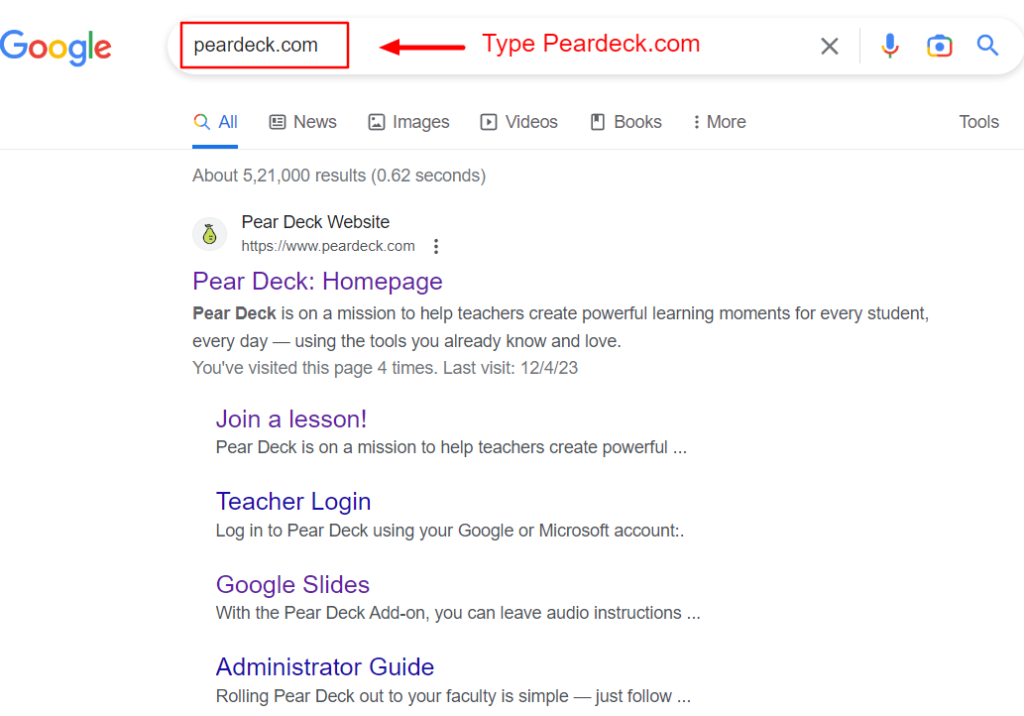
Task: Start voice search with microphone icon
Action: tap(889, 46)
